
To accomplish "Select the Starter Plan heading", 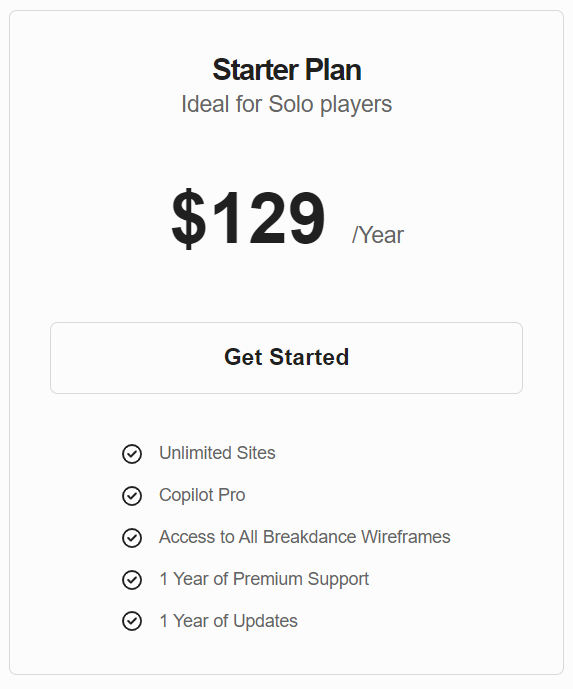I will [286, 70].
